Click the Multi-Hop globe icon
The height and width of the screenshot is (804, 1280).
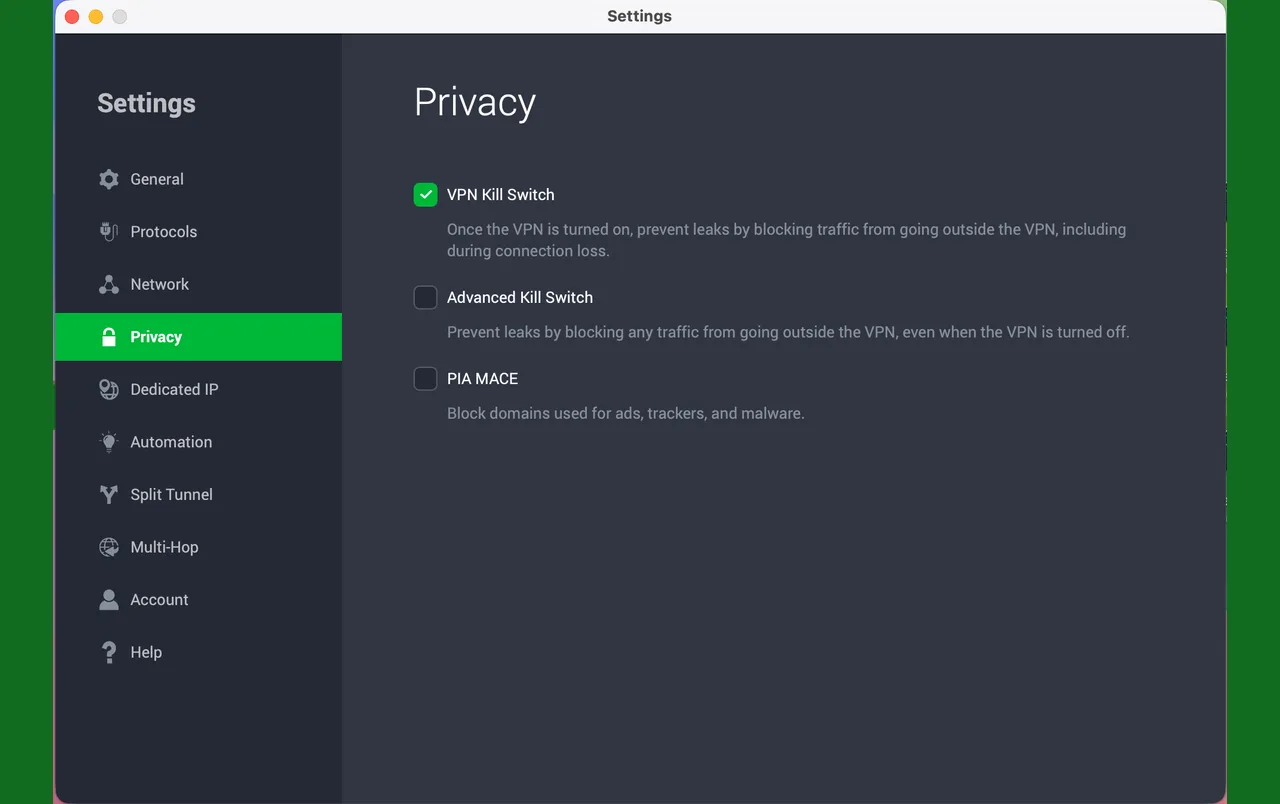click(x=109, y=547)
